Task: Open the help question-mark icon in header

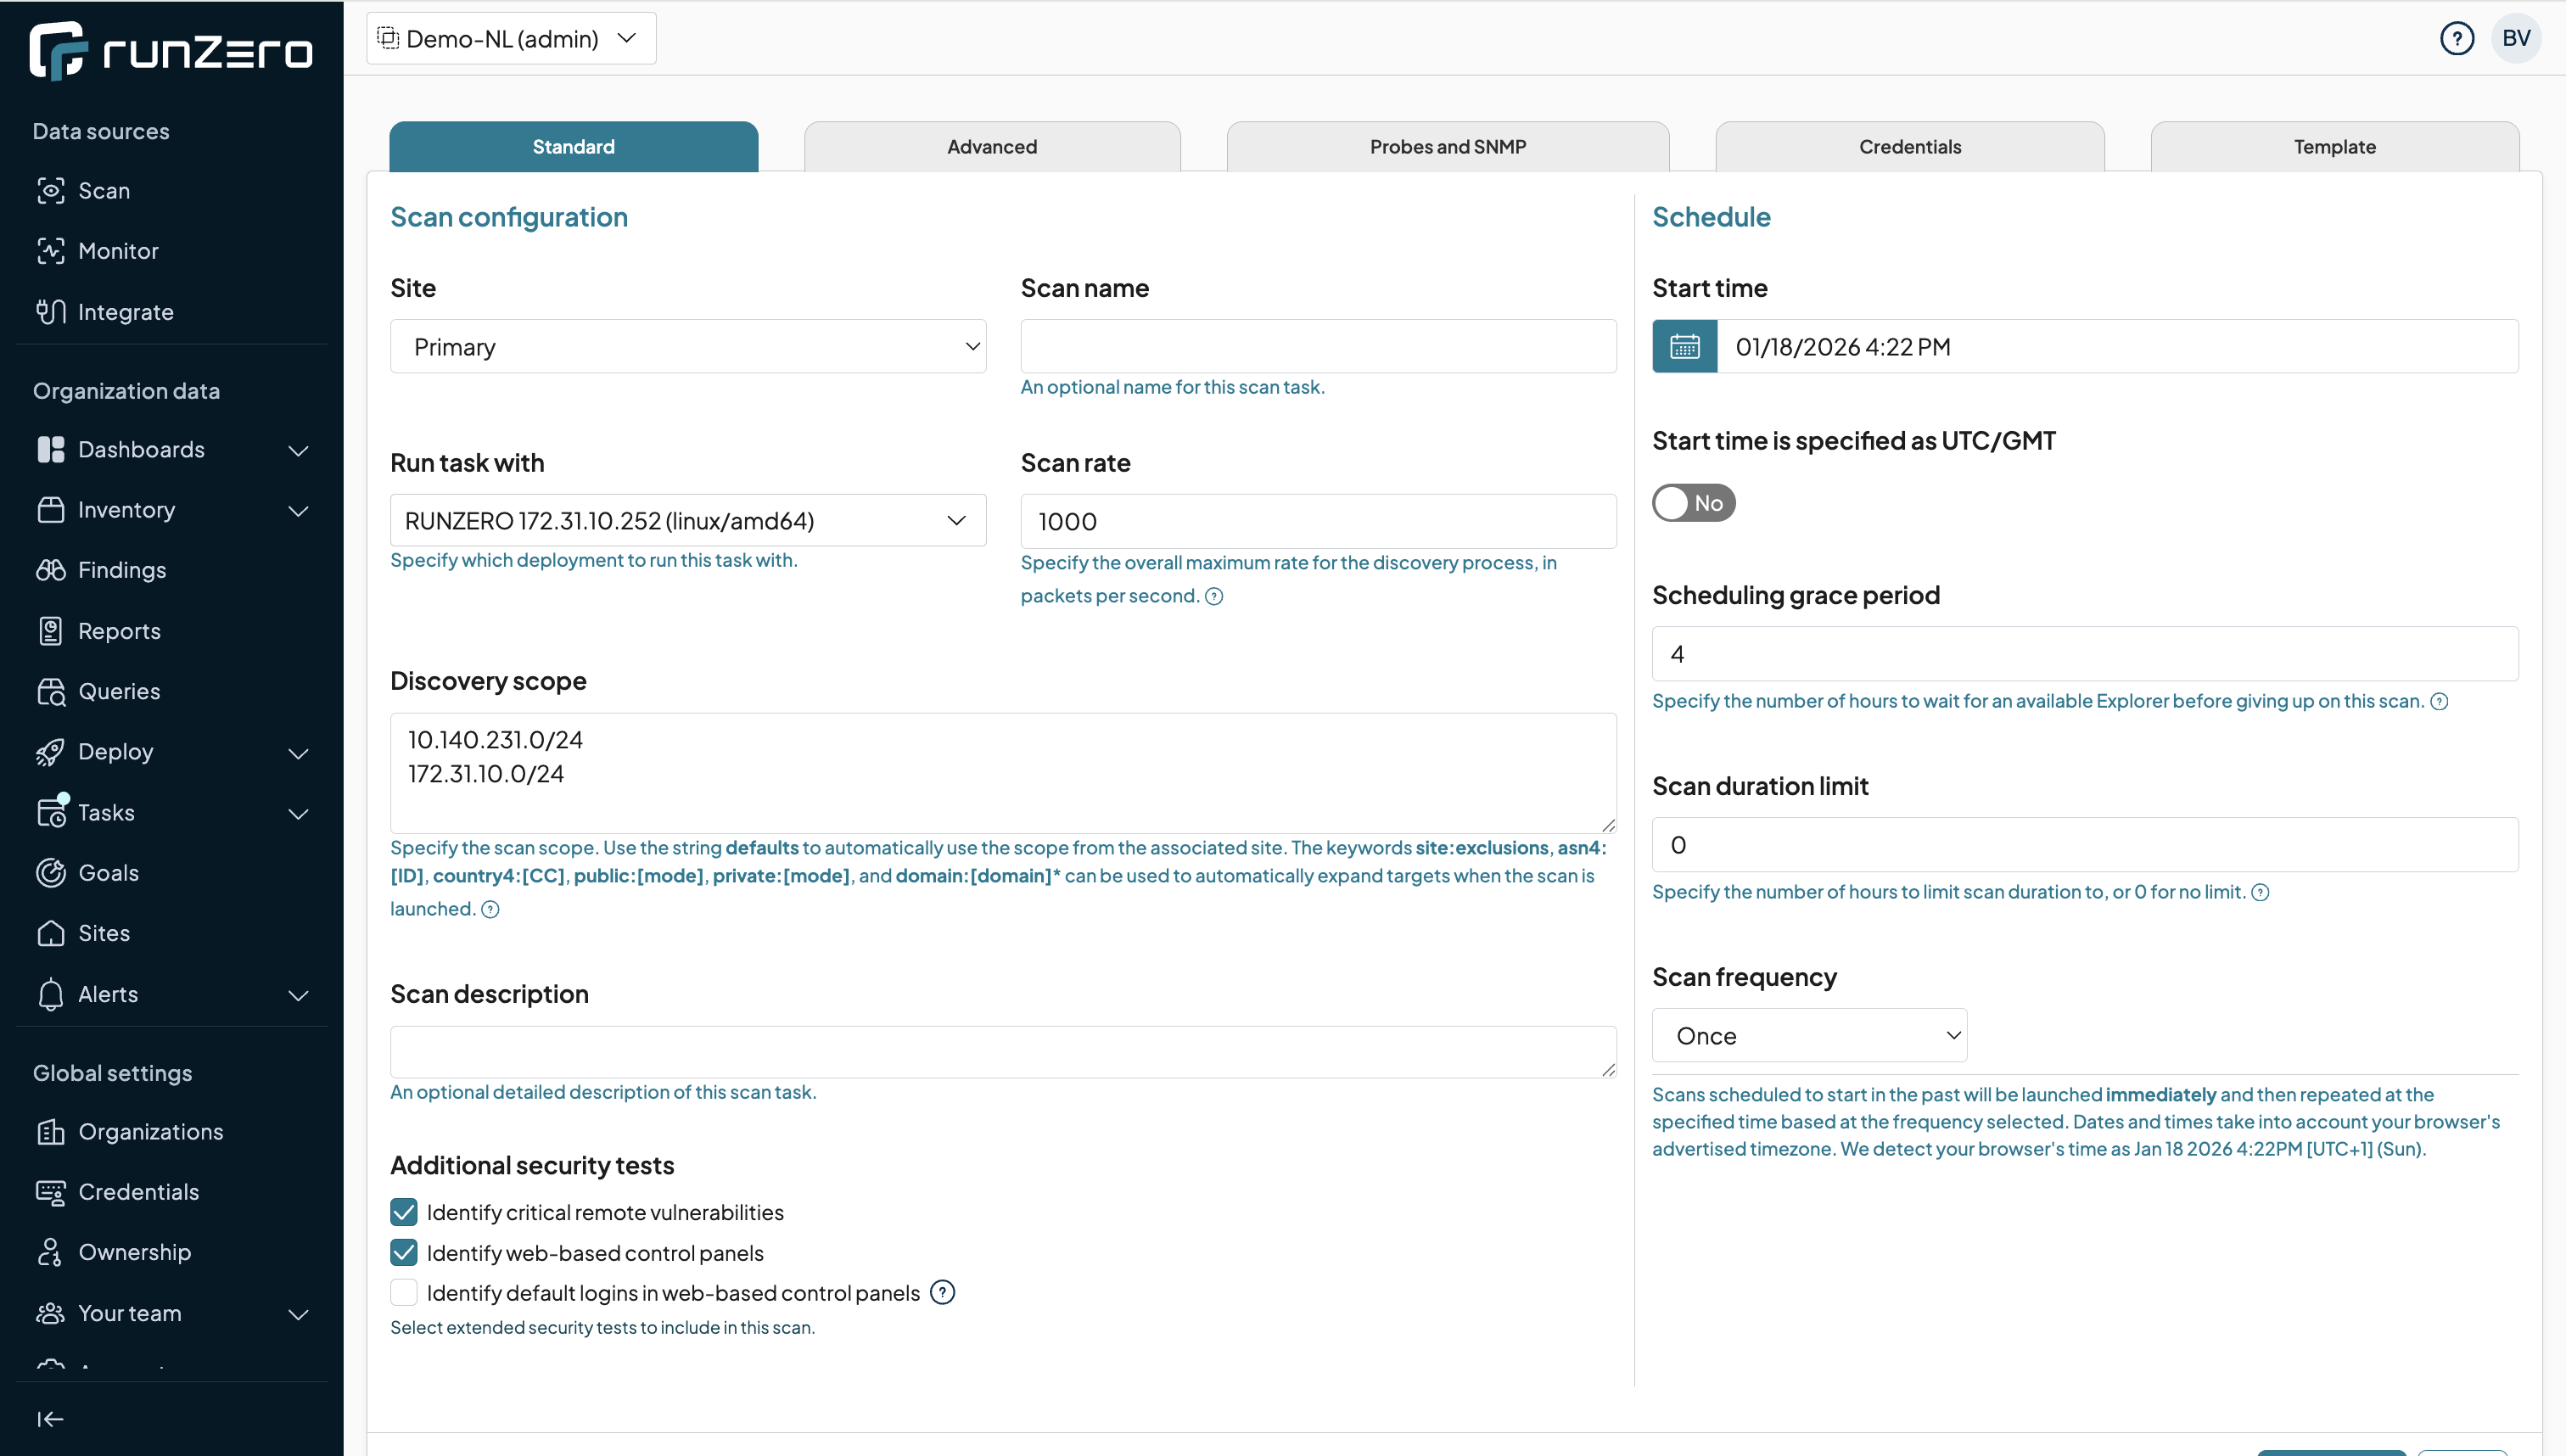Action: click(x=2456, y=39)
